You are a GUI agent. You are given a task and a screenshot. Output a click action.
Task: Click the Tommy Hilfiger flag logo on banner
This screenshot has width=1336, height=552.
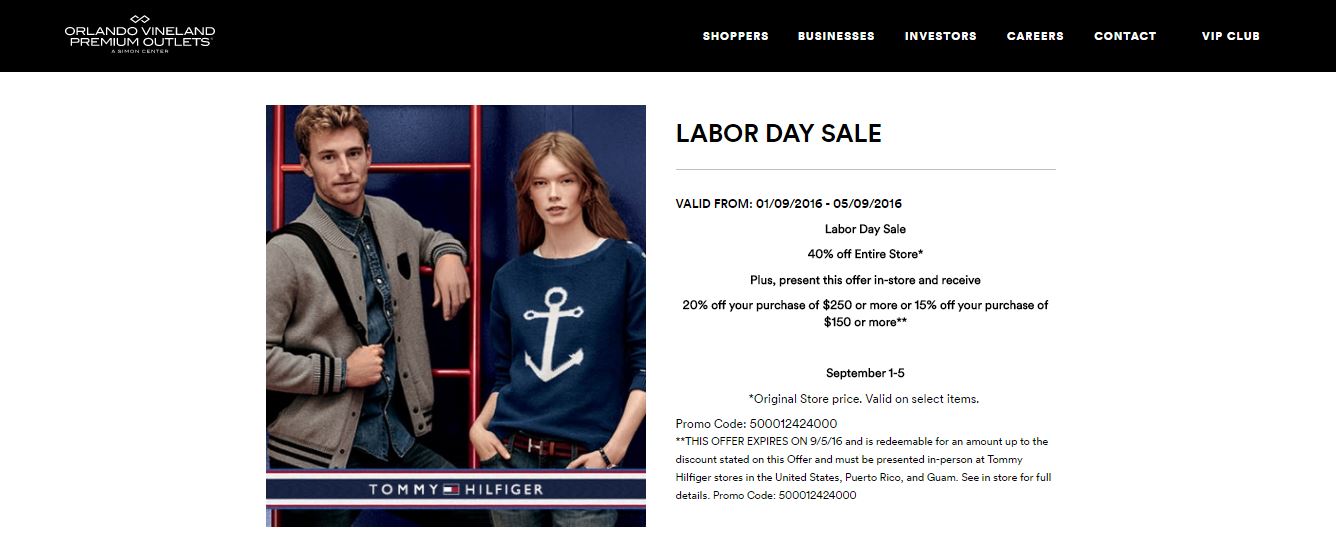tap(451, 490)
